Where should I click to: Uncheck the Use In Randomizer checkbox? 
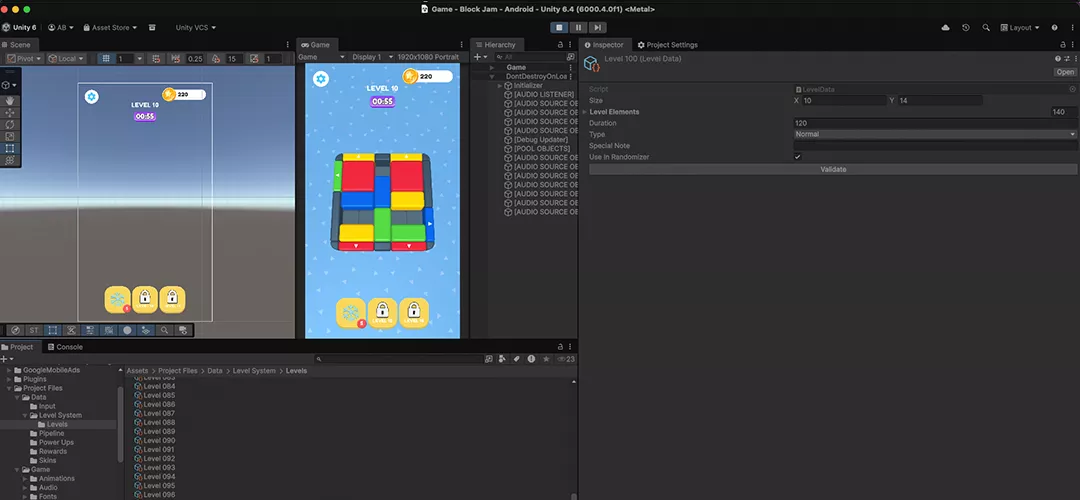[x=797, y=157]
